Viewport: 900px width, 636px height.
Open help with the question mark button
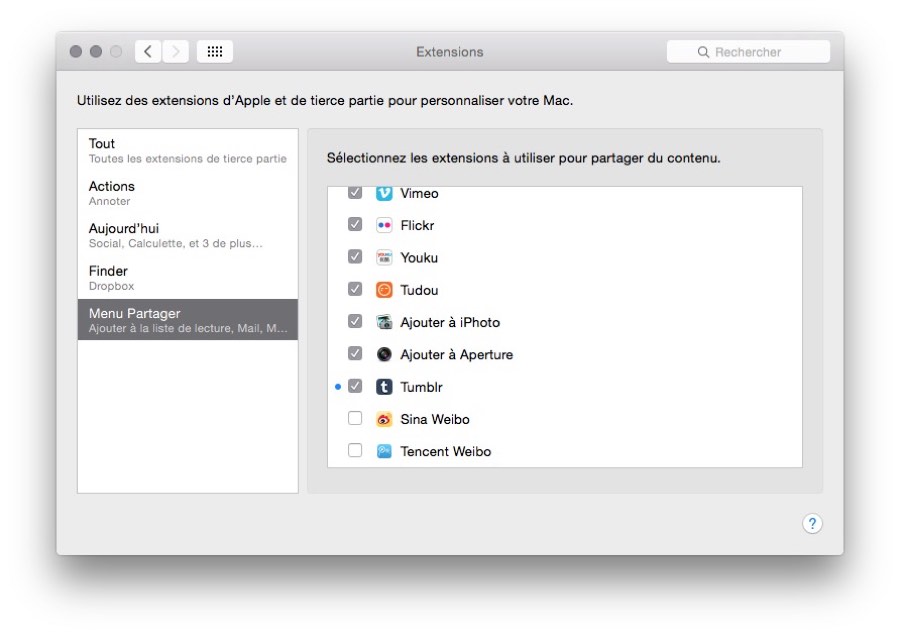click(812, 523)
